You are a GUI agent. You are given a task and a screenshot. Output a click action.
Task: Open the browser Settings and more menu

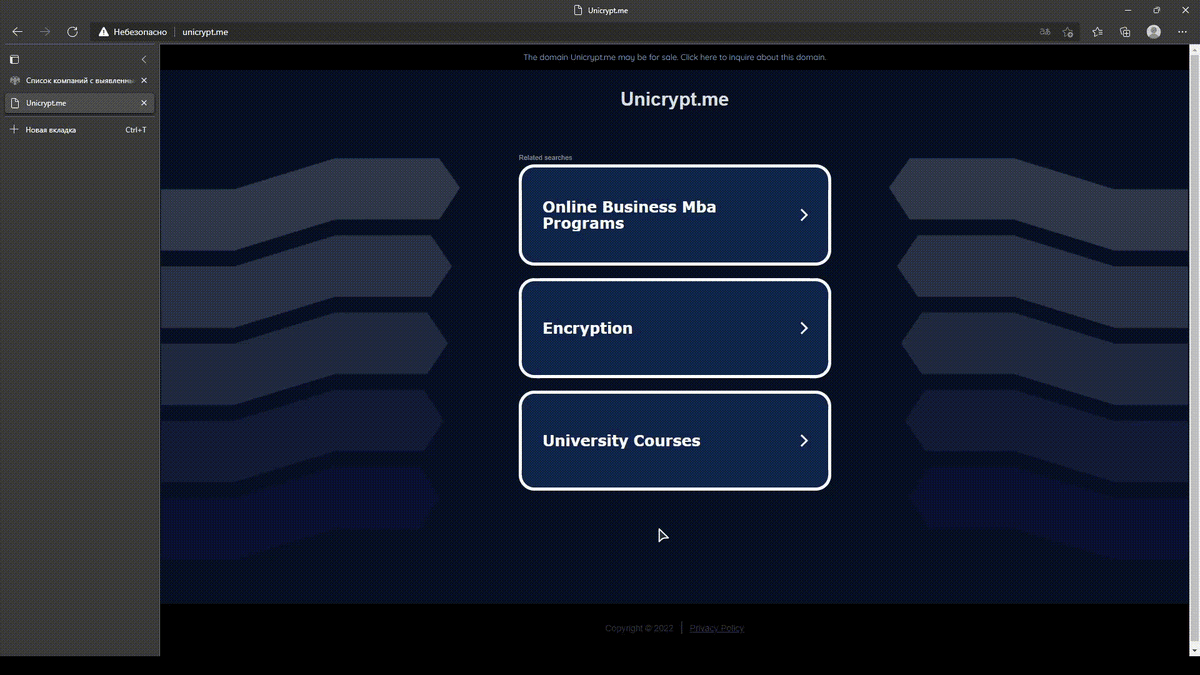[x=1182, y=32]
